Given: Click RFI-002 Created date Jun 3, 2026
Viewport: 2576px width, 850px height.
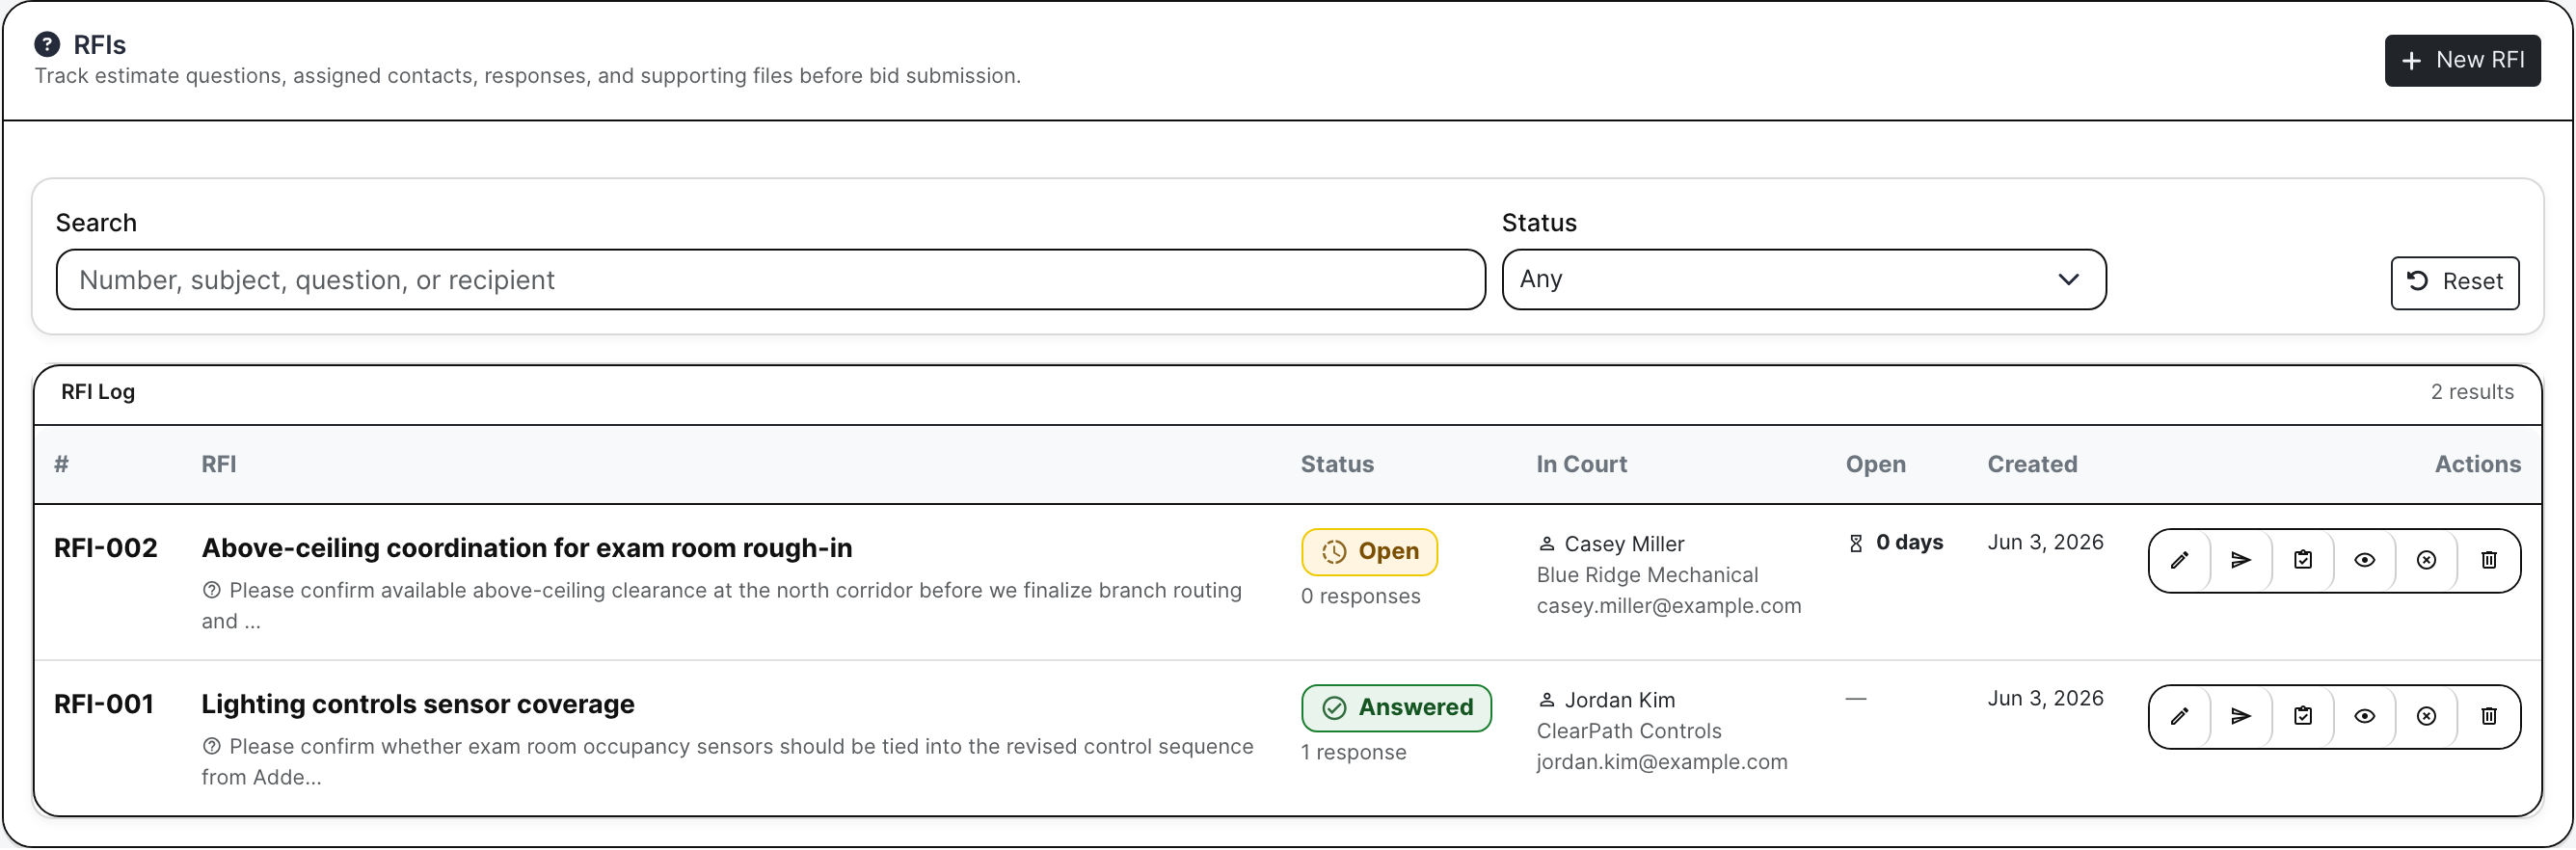Looking at the screenshot, I should (x=2045, y=543).
